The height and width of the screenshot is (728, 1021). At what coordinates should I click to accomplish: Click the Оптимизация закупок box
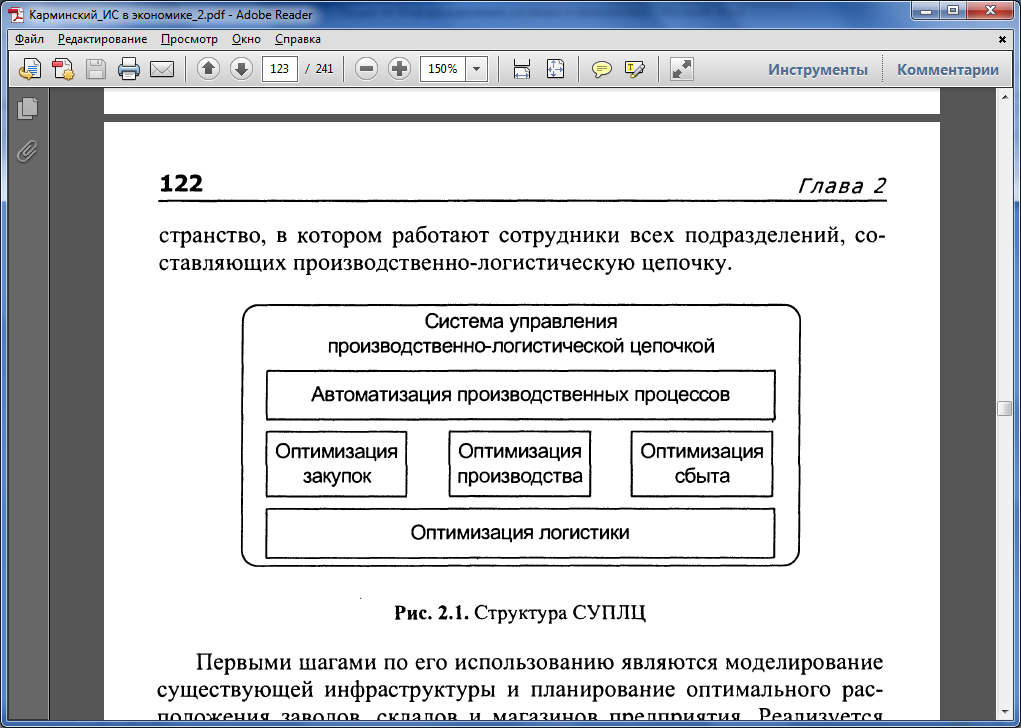336,464
